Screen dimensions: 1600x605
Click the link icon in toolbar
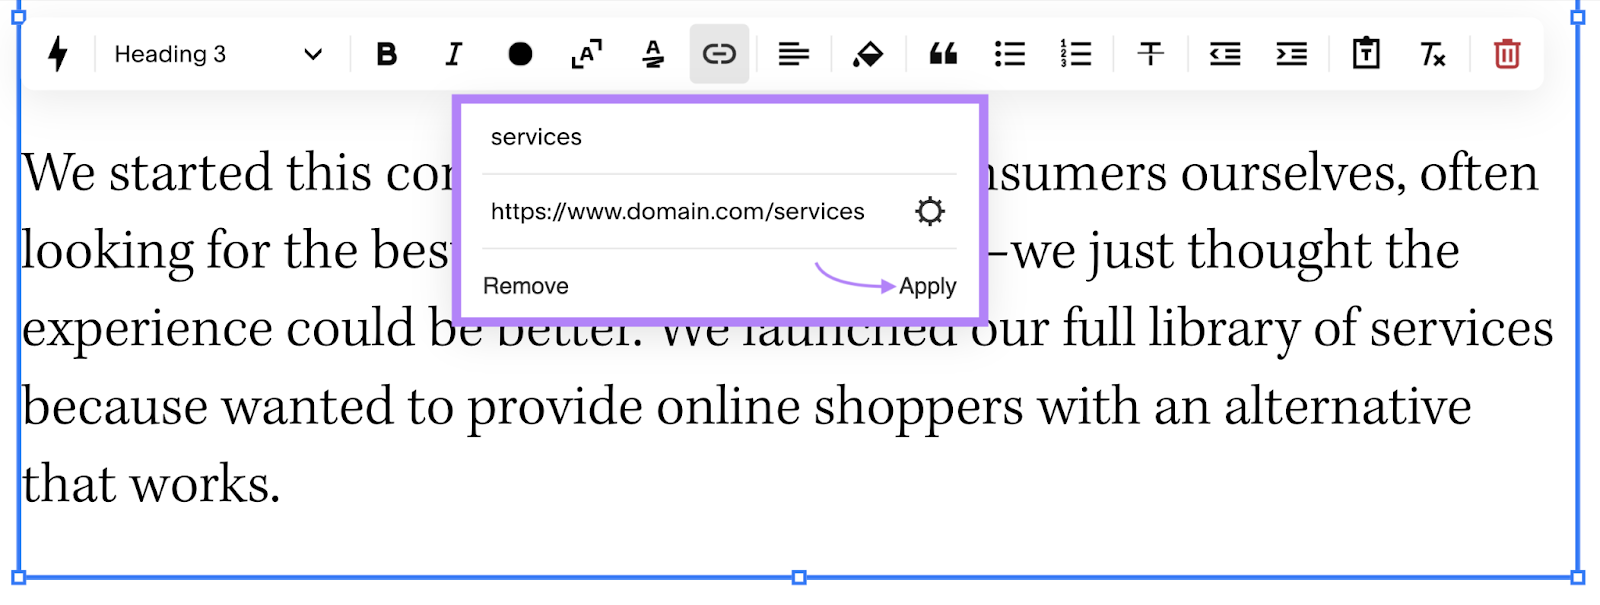[x=719, y=54]
